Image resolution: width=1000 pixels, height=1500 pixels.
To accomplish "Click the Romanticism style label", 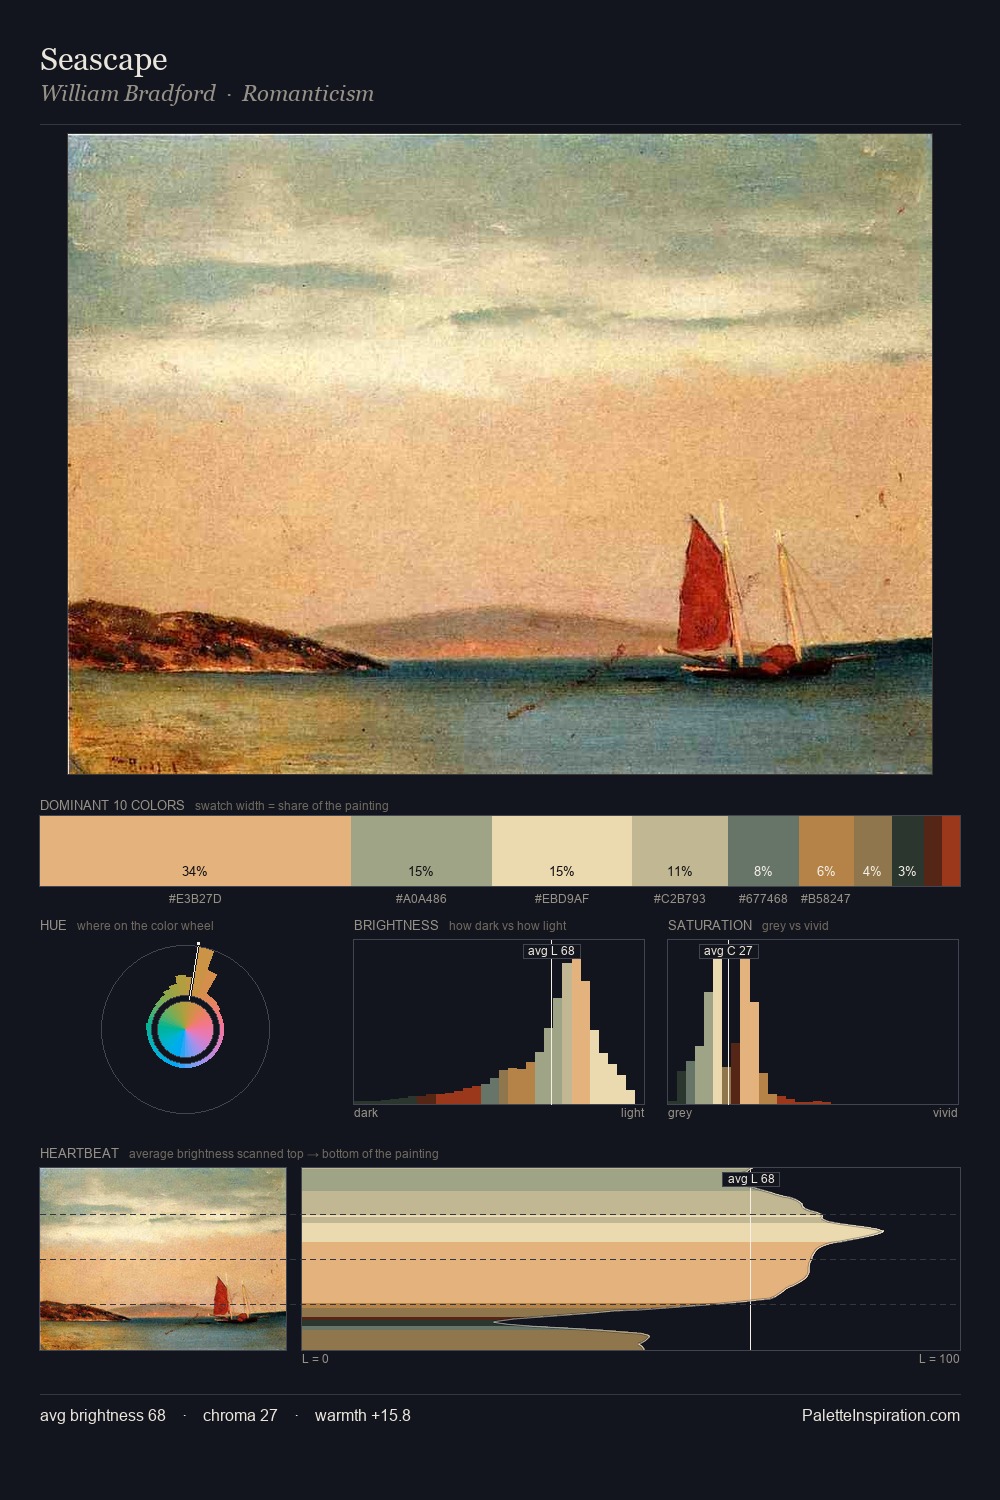I will (x=308, y=93).
